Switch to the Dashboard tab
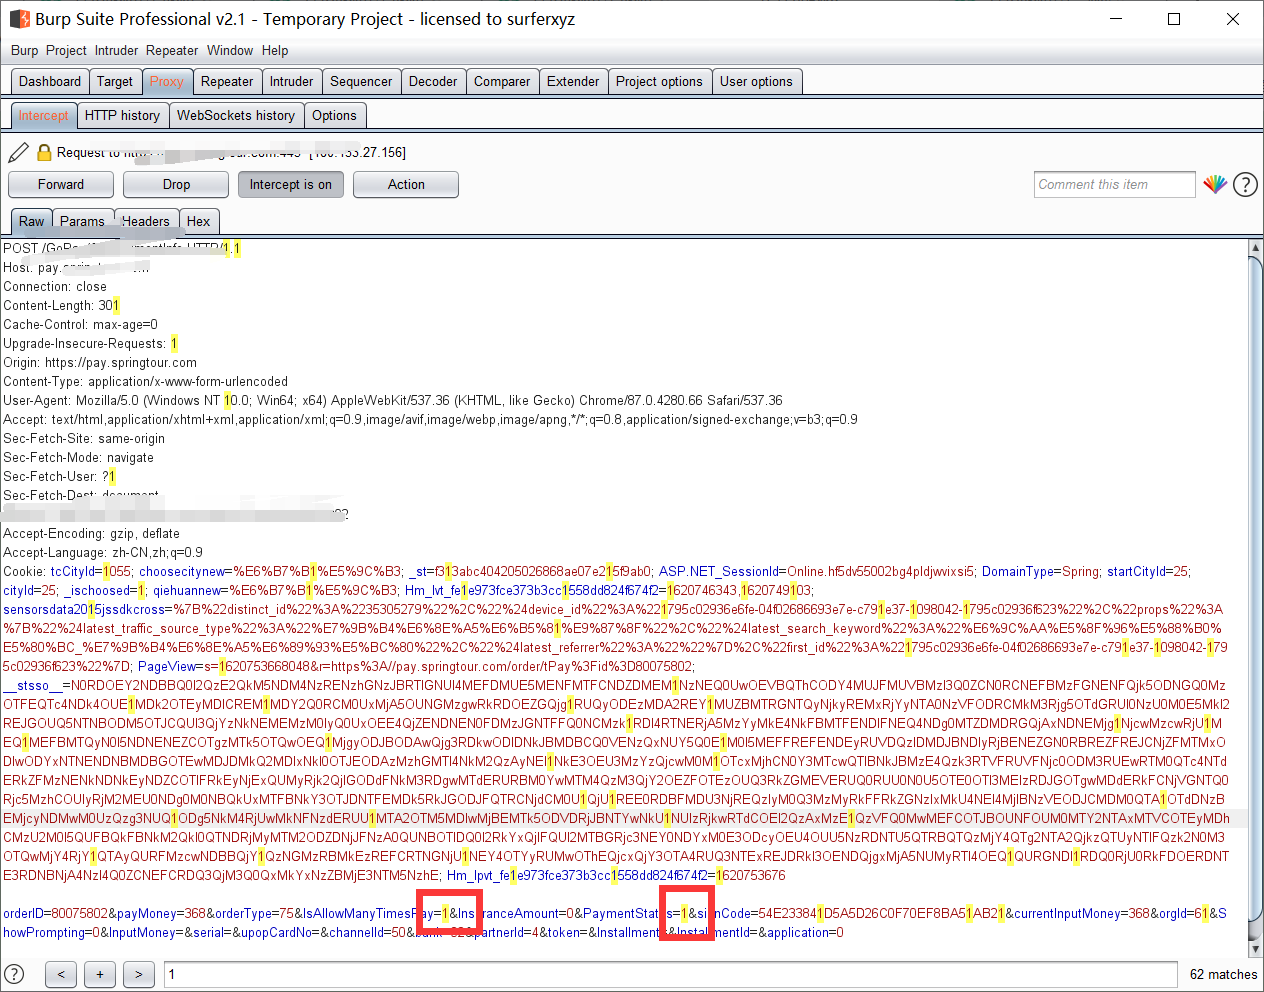This screenshot has height=992, width=1264. pyautogui.click(x=50, y=81)
